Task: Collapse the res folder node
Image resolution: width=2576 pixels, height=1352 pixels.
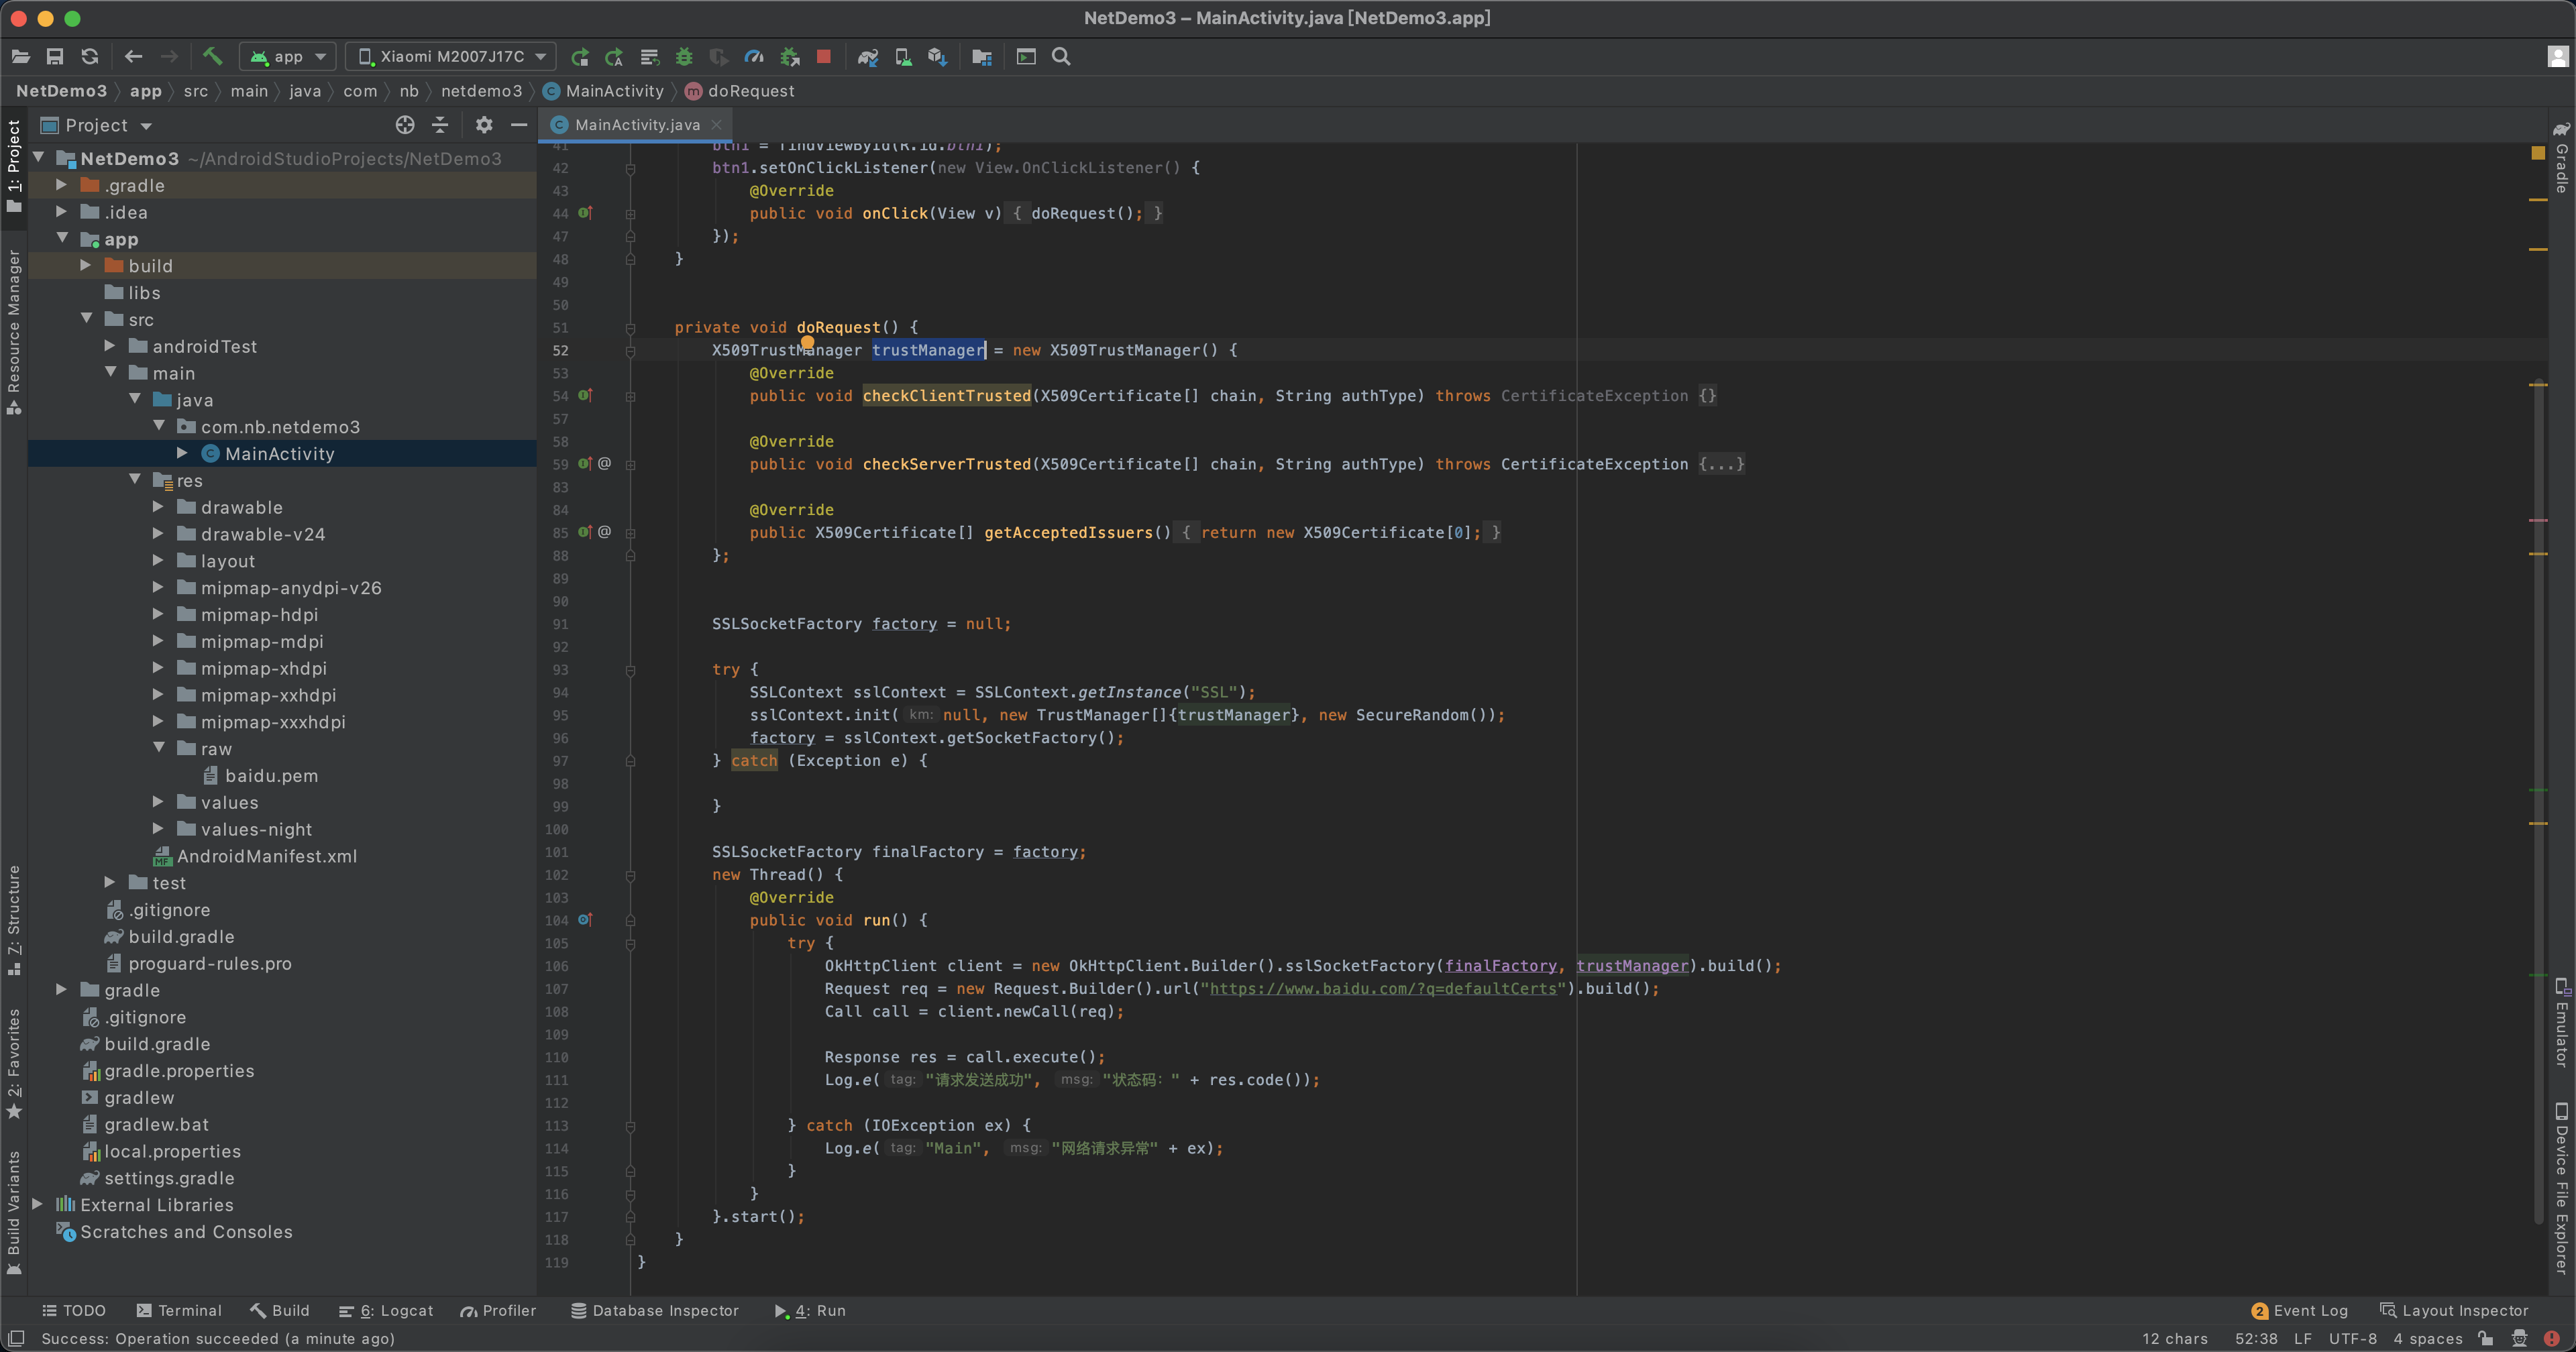Action: click(135, 480)
